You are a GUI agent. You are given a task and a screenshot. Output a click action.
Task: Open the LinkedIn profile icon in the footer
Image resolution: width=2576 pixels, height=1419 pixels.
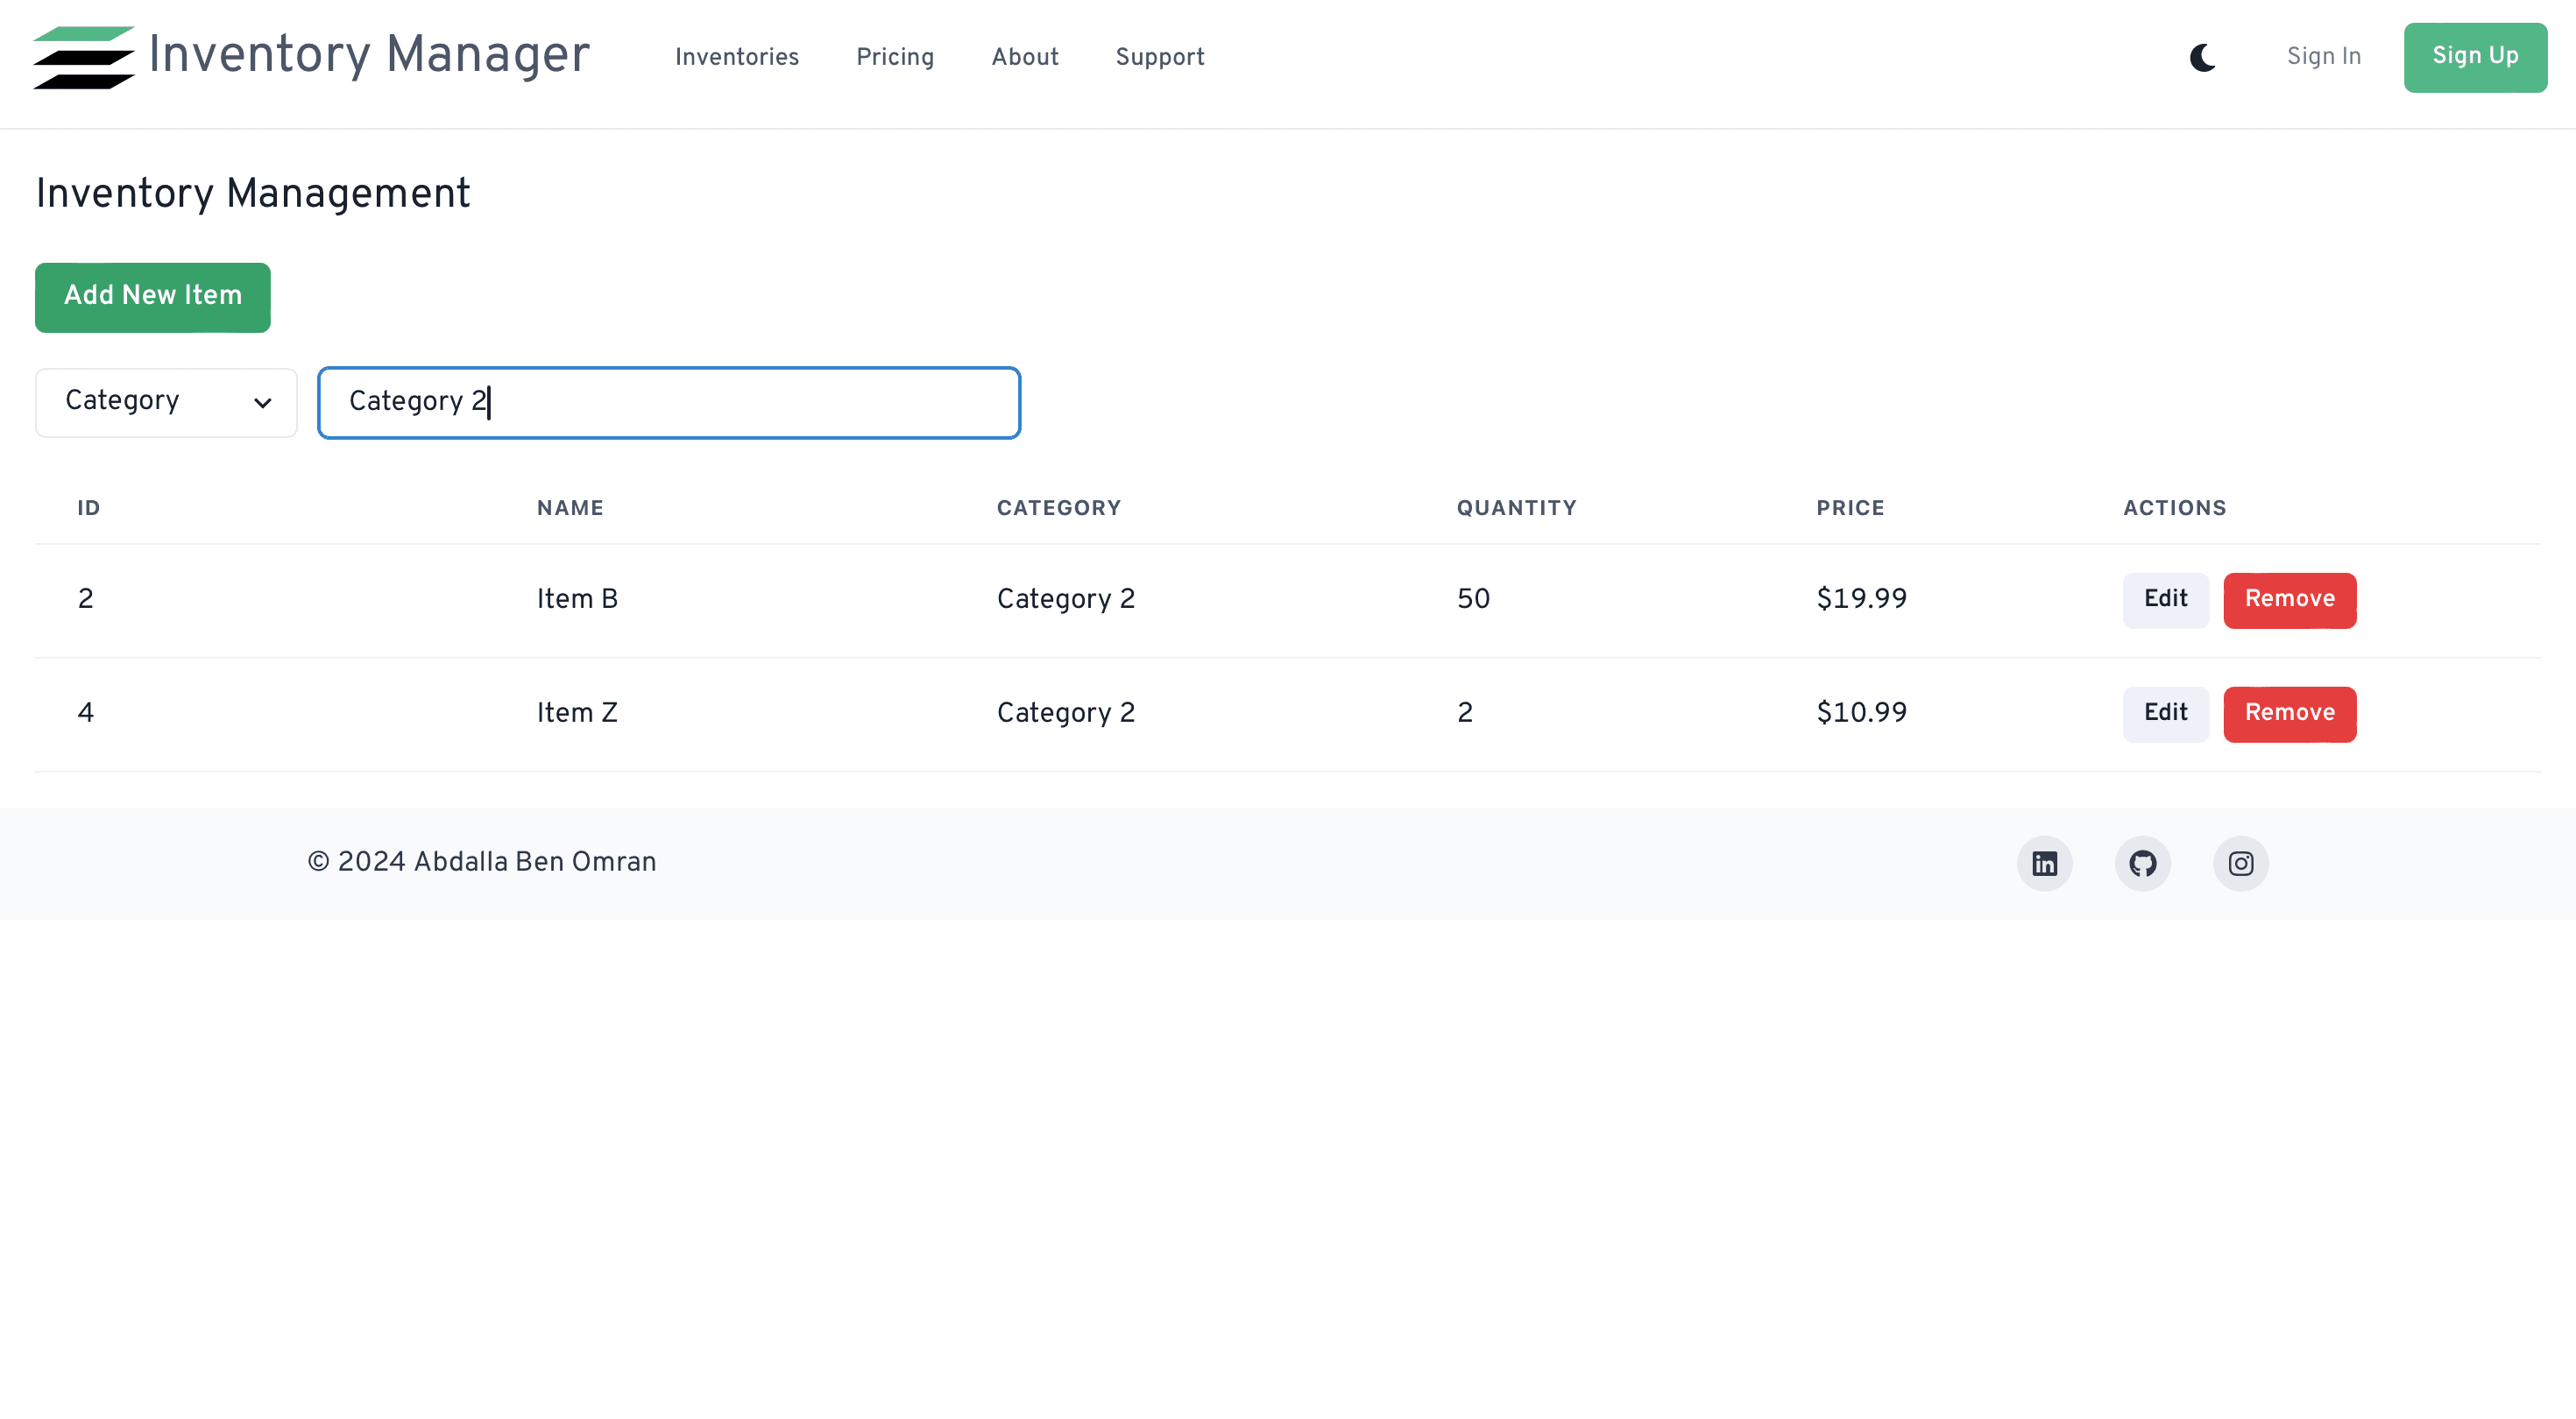[x=2044, y=863]
